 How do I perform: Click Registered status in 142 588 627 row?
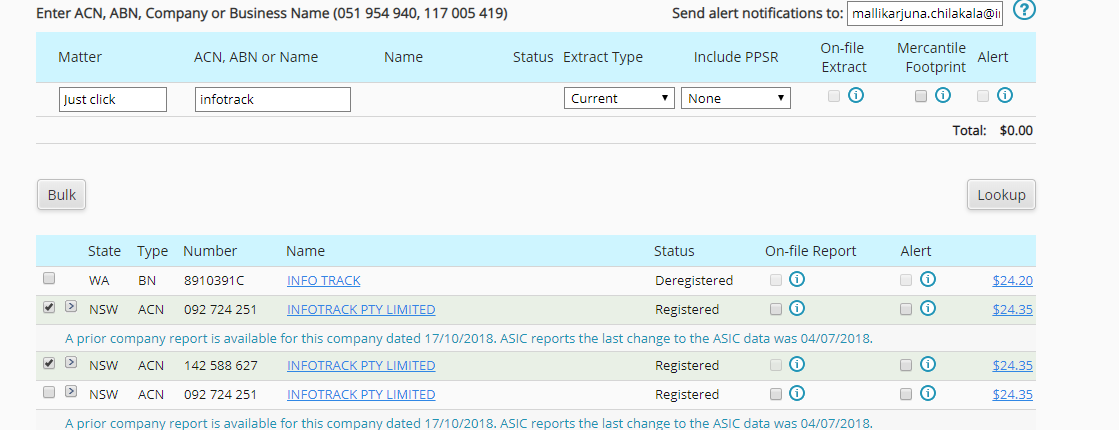pos(687,366)
